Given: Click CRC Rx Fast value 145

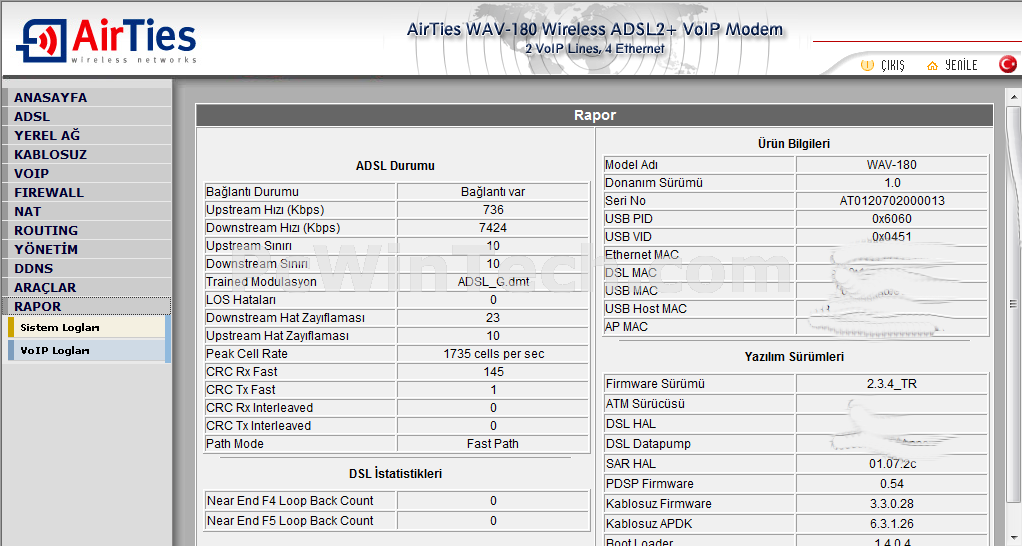Looking at the screenshot, I should [493, 371].
